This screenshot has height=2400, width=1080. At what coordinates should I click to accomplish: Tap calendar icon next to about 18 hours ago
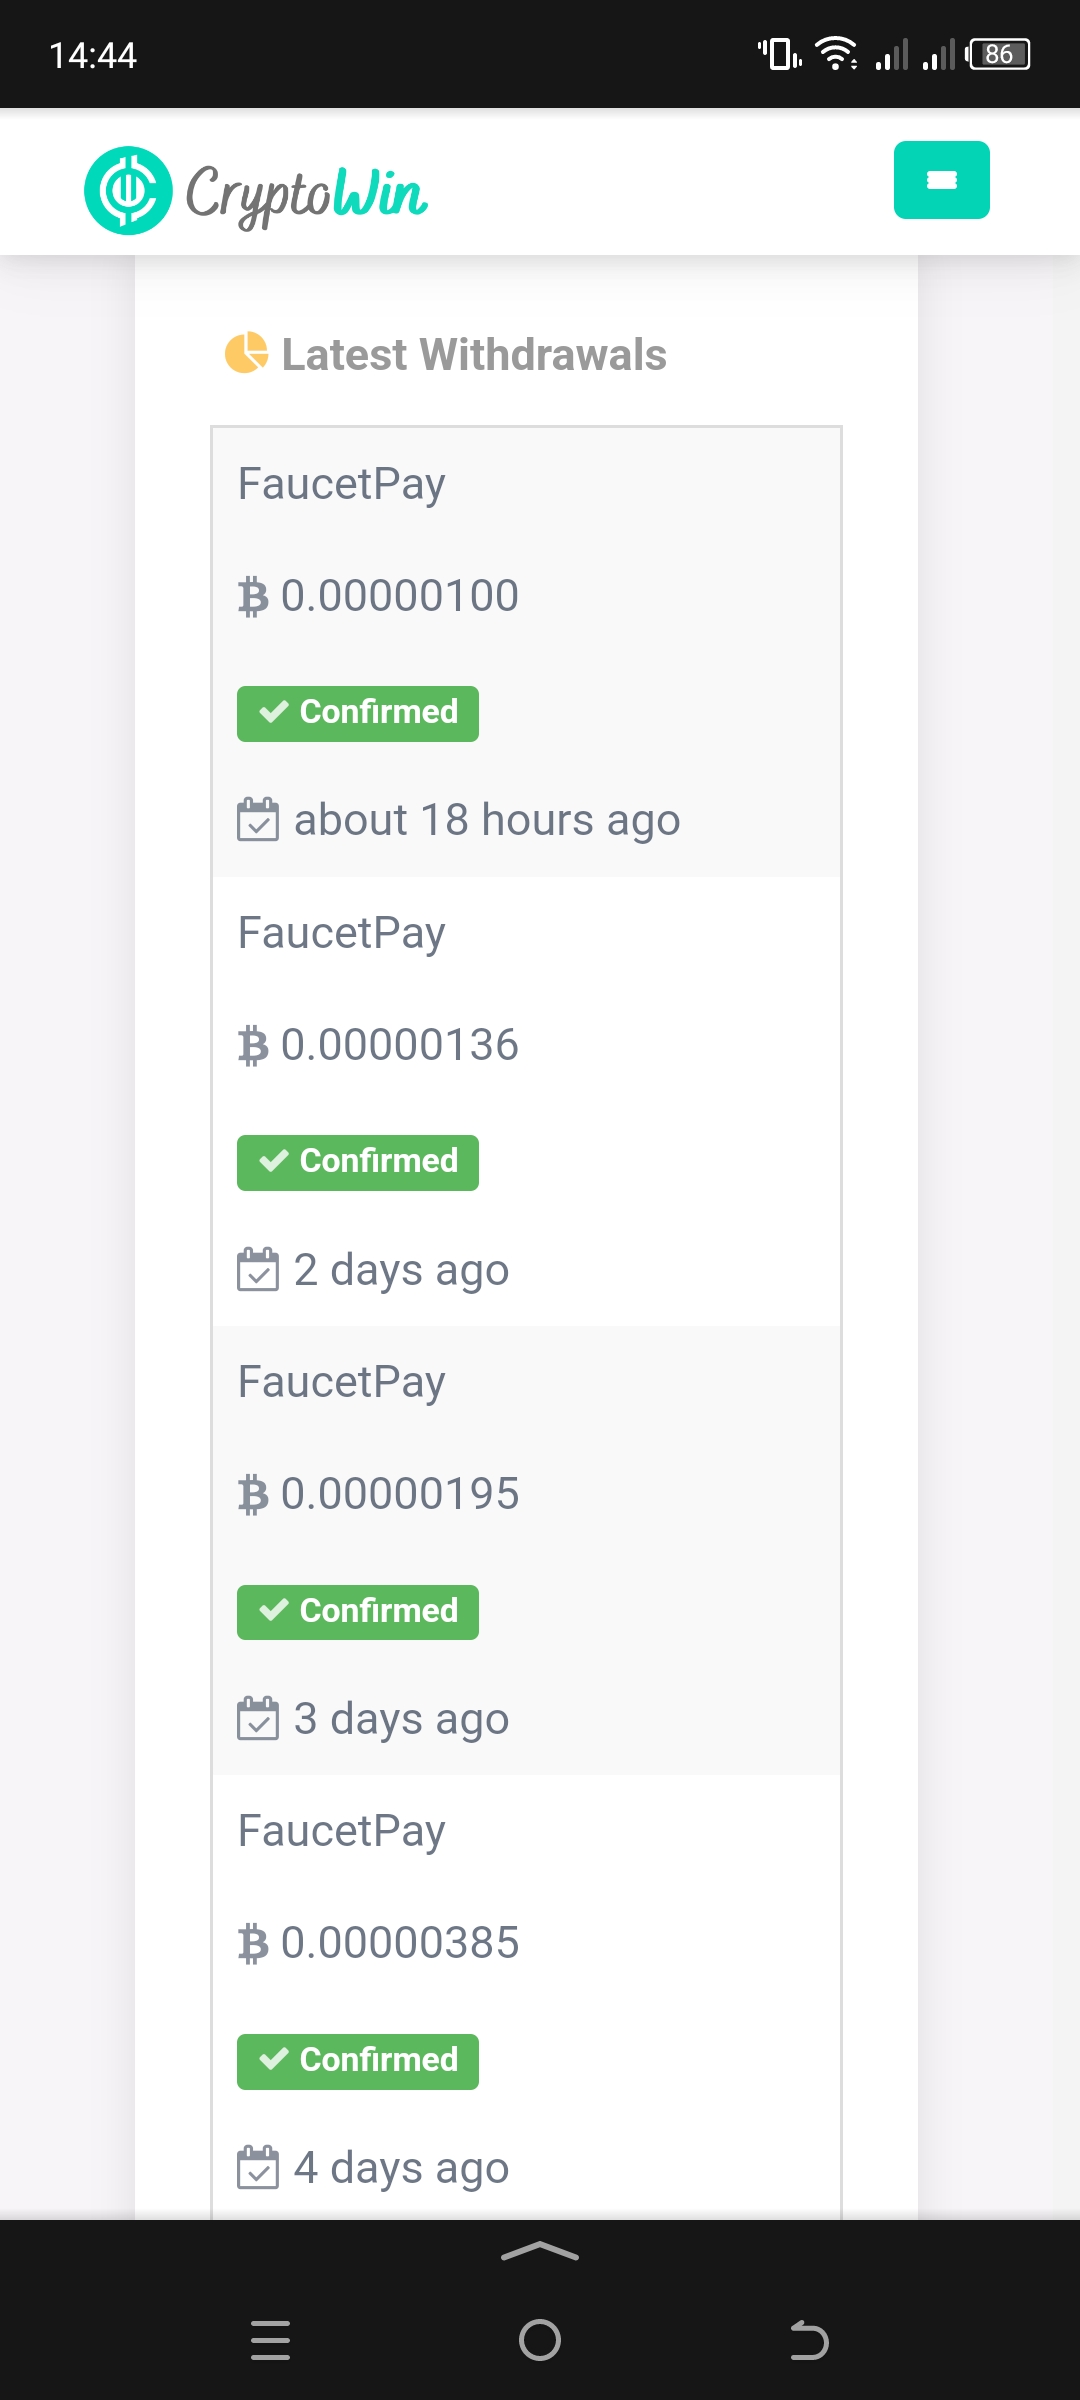(x=258, y=819)
